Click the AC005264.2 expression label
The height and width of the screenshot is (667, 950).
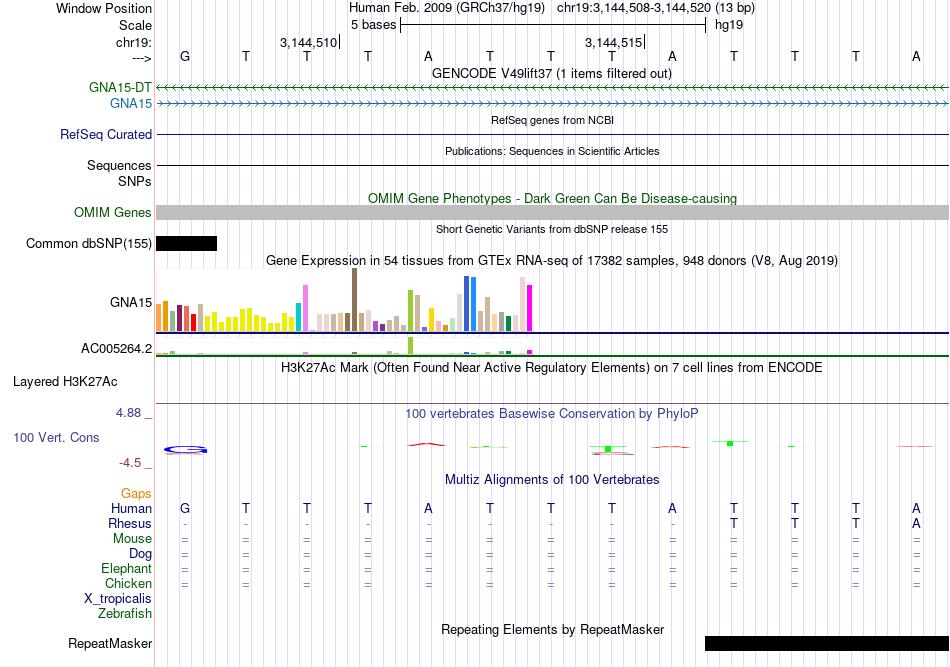point(116,349)
